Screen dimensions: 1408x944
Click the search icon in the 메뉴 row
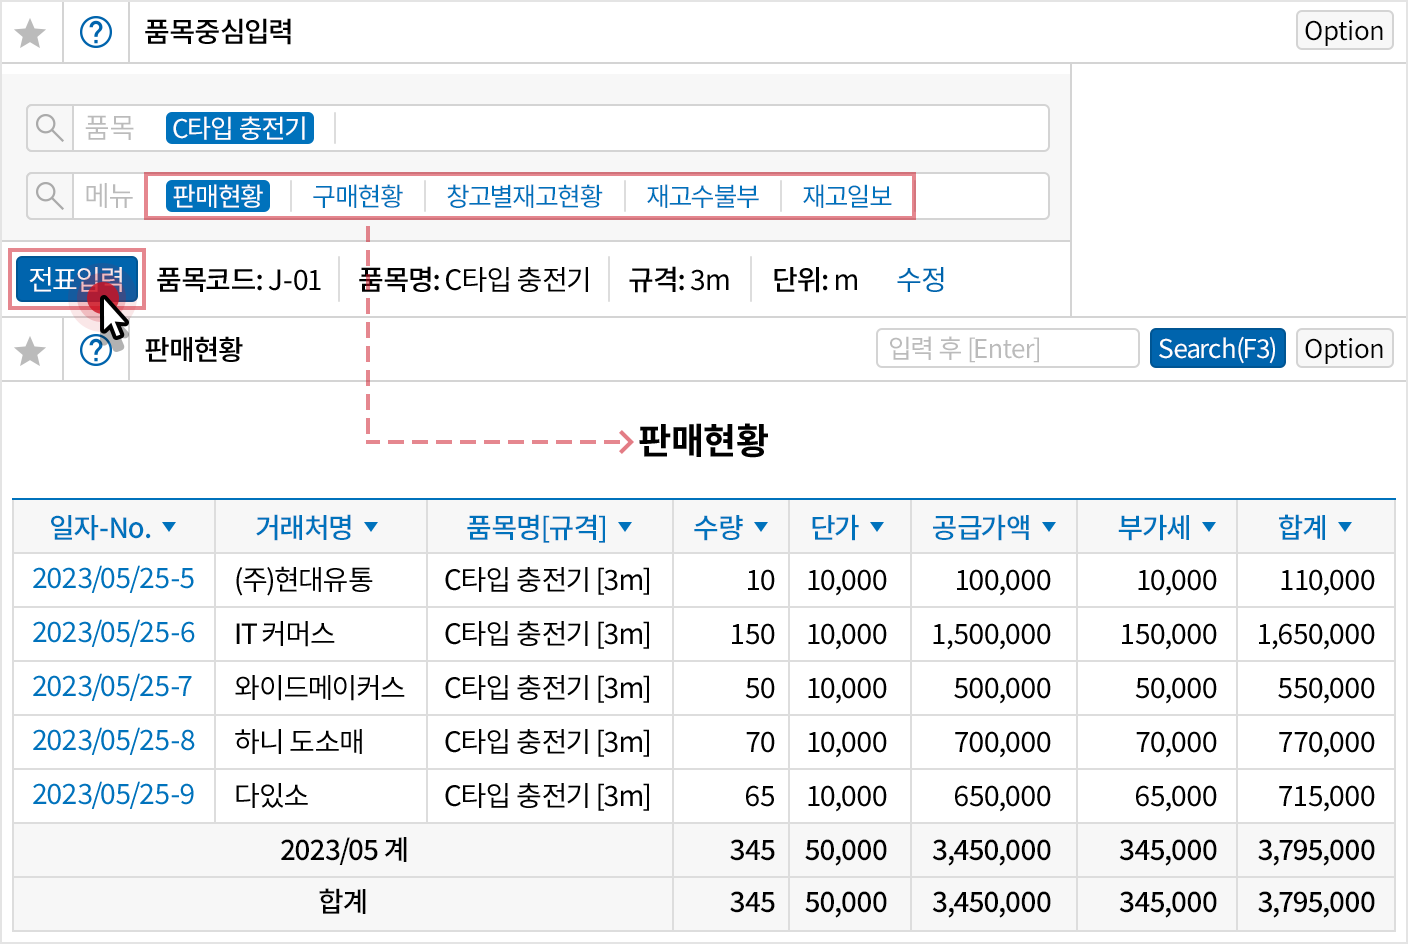coord(49,196)
